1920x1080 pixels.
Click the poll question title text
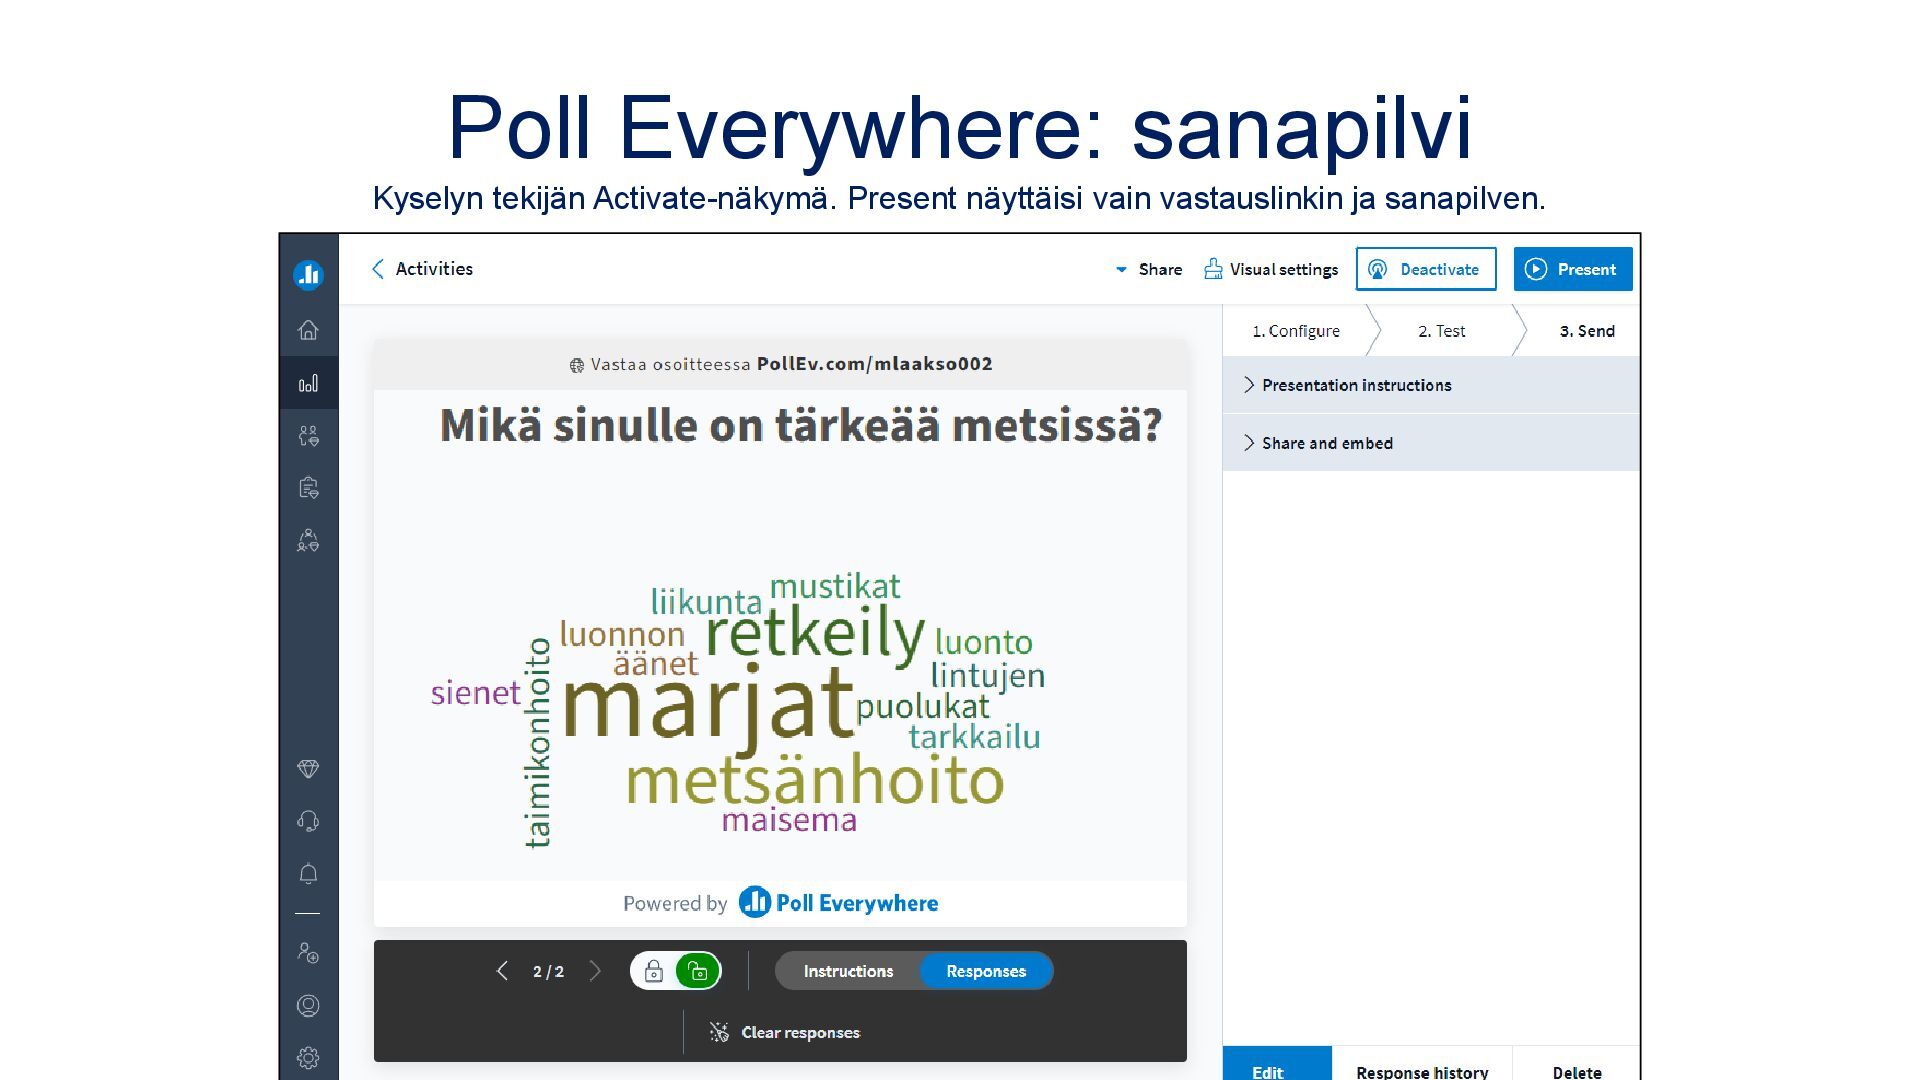801,425
